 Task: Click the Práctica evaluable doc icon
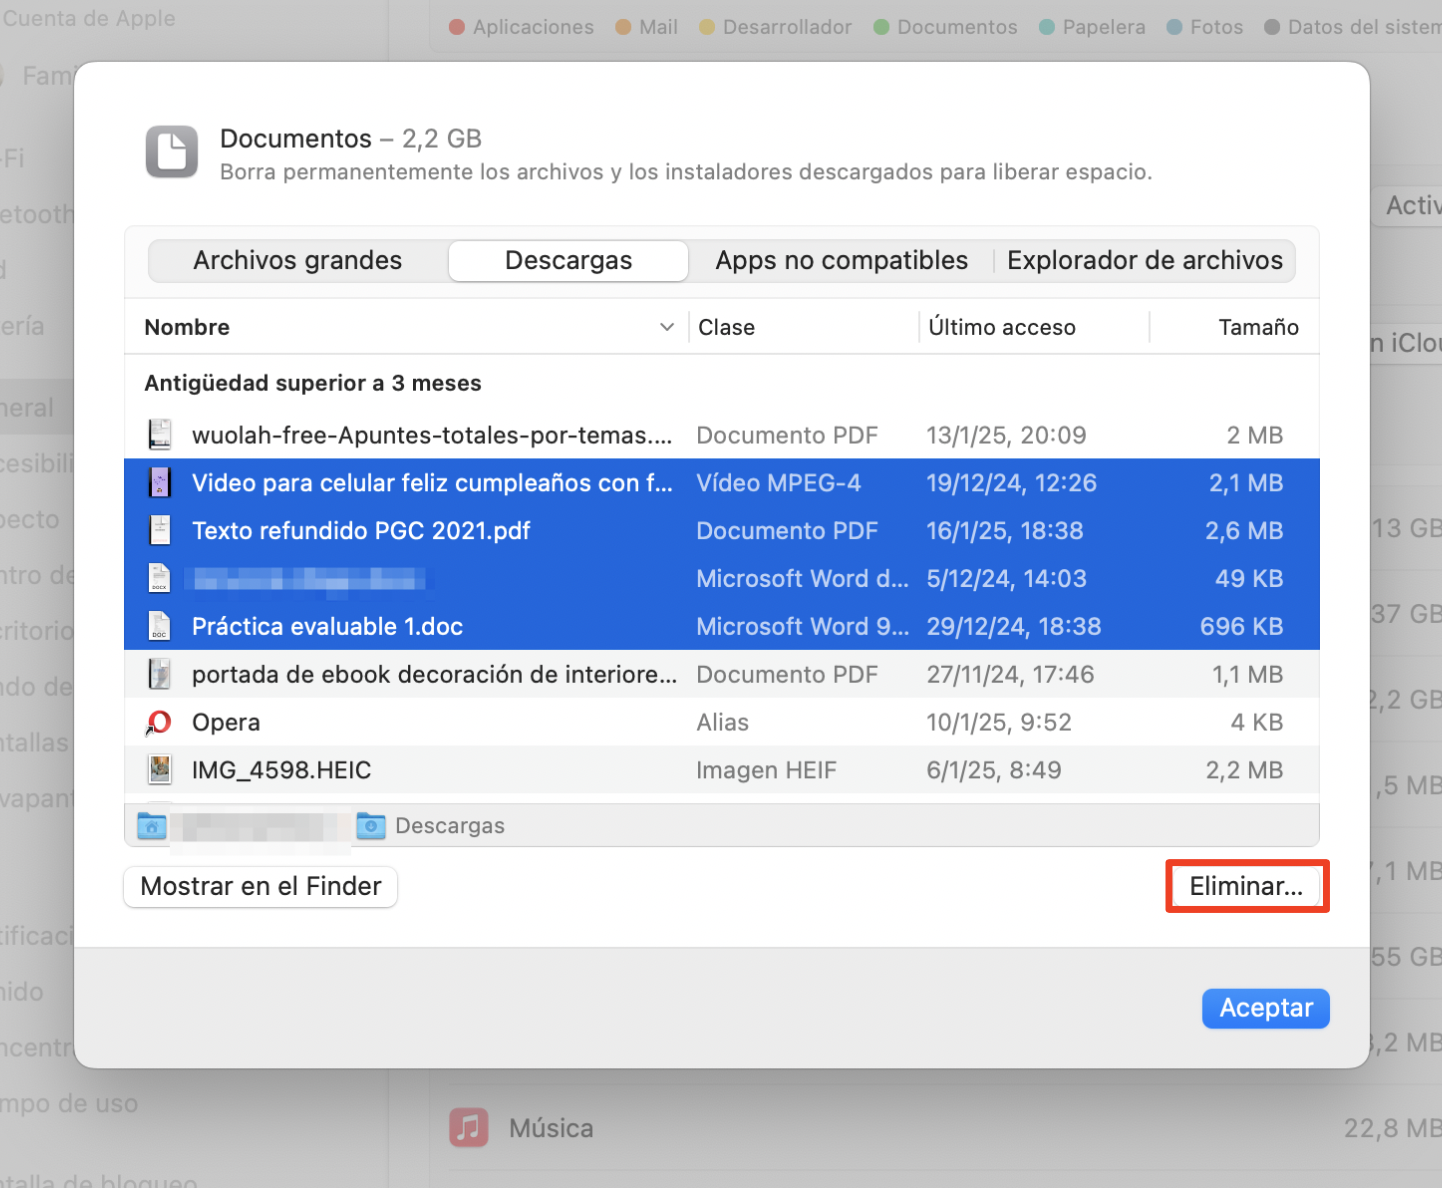pos(159,627)
